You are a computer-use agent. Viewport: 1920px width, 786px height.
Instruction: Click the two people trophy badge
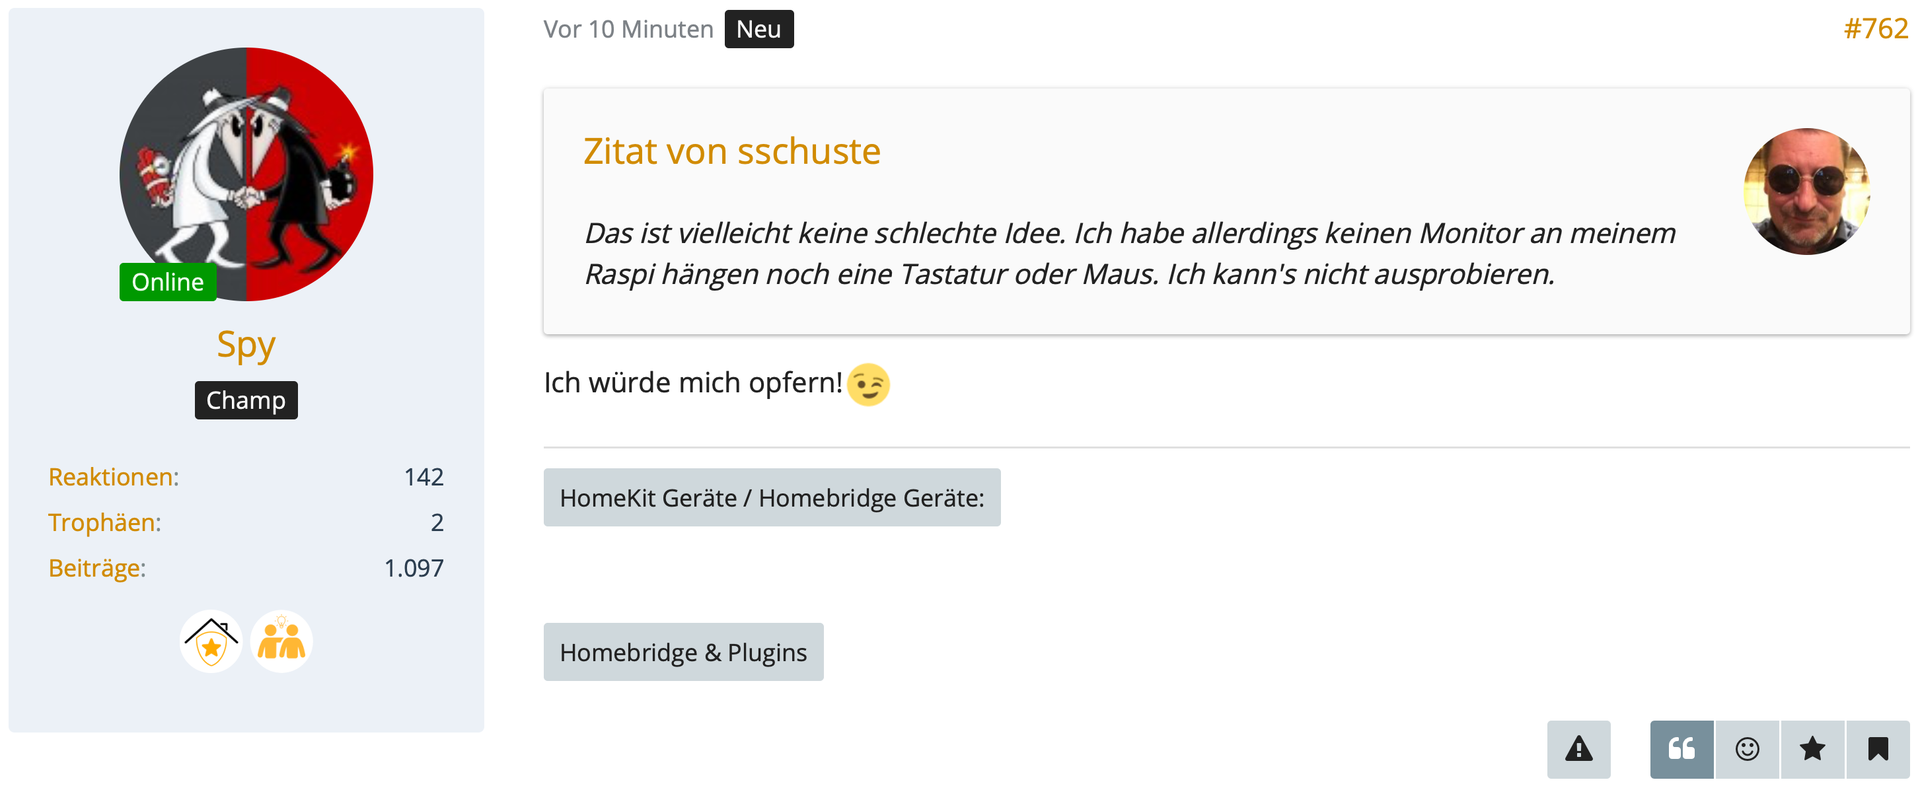coord(281,642)
